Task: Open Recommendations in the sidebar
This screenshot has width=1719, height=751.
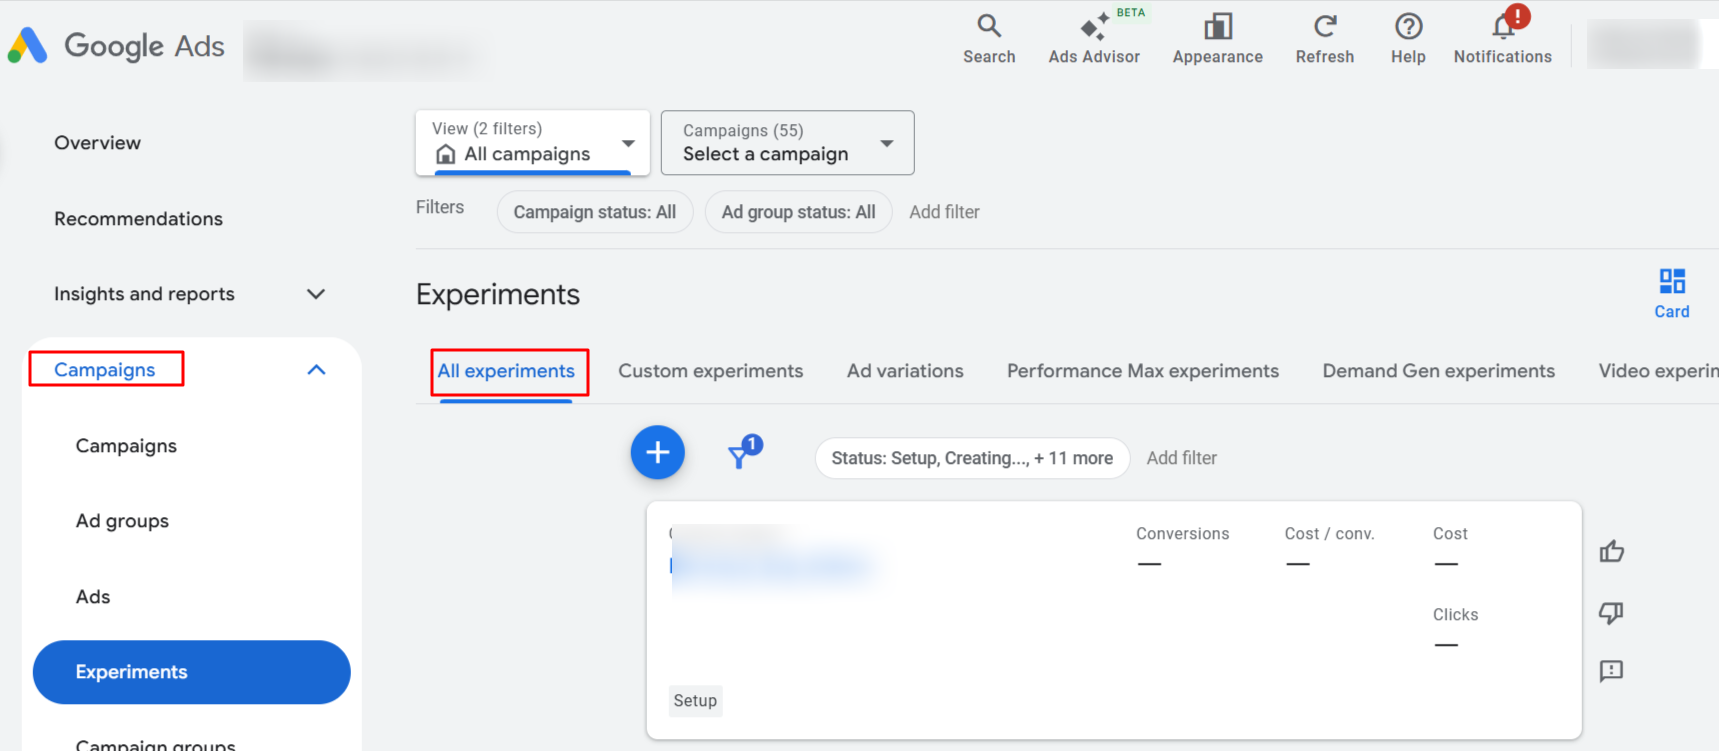Action: coord(138,219)
